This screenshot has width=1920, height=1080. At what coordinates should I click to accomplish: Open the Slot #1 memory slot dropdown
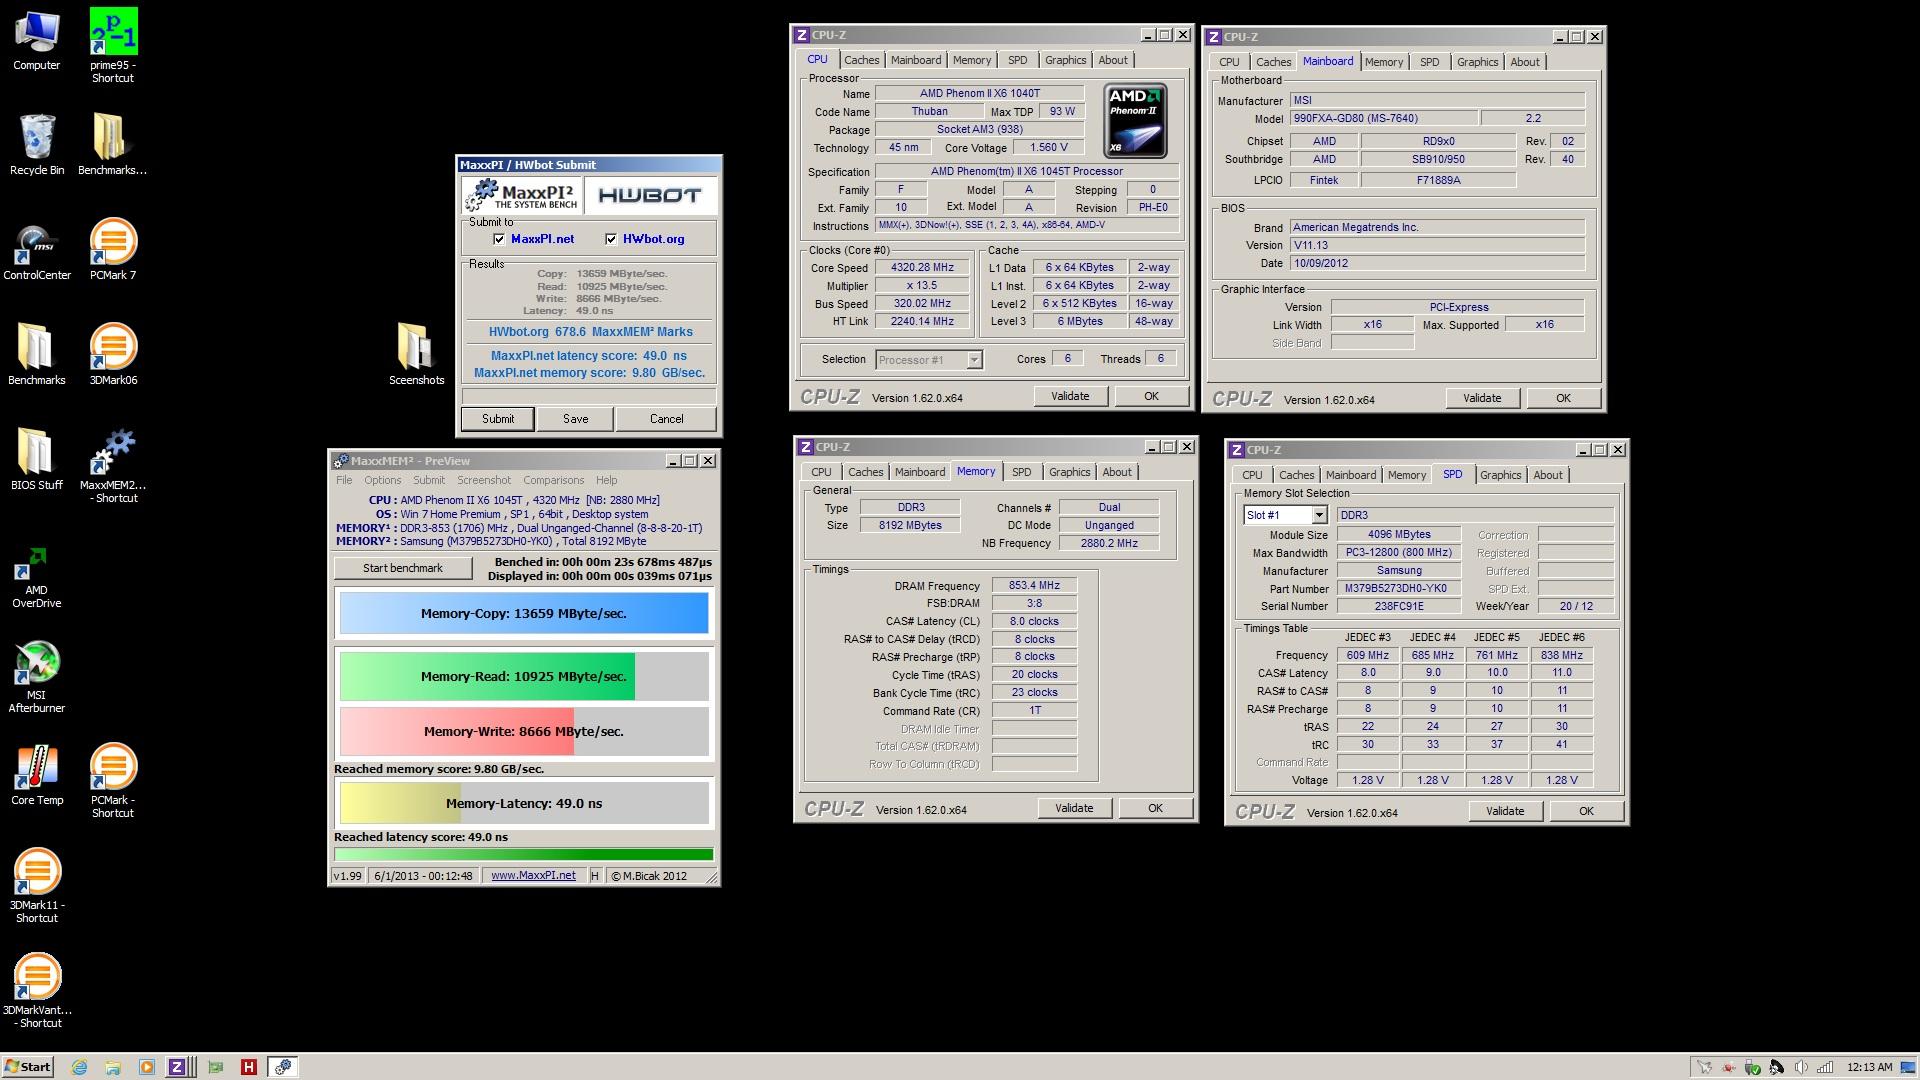1285,515
